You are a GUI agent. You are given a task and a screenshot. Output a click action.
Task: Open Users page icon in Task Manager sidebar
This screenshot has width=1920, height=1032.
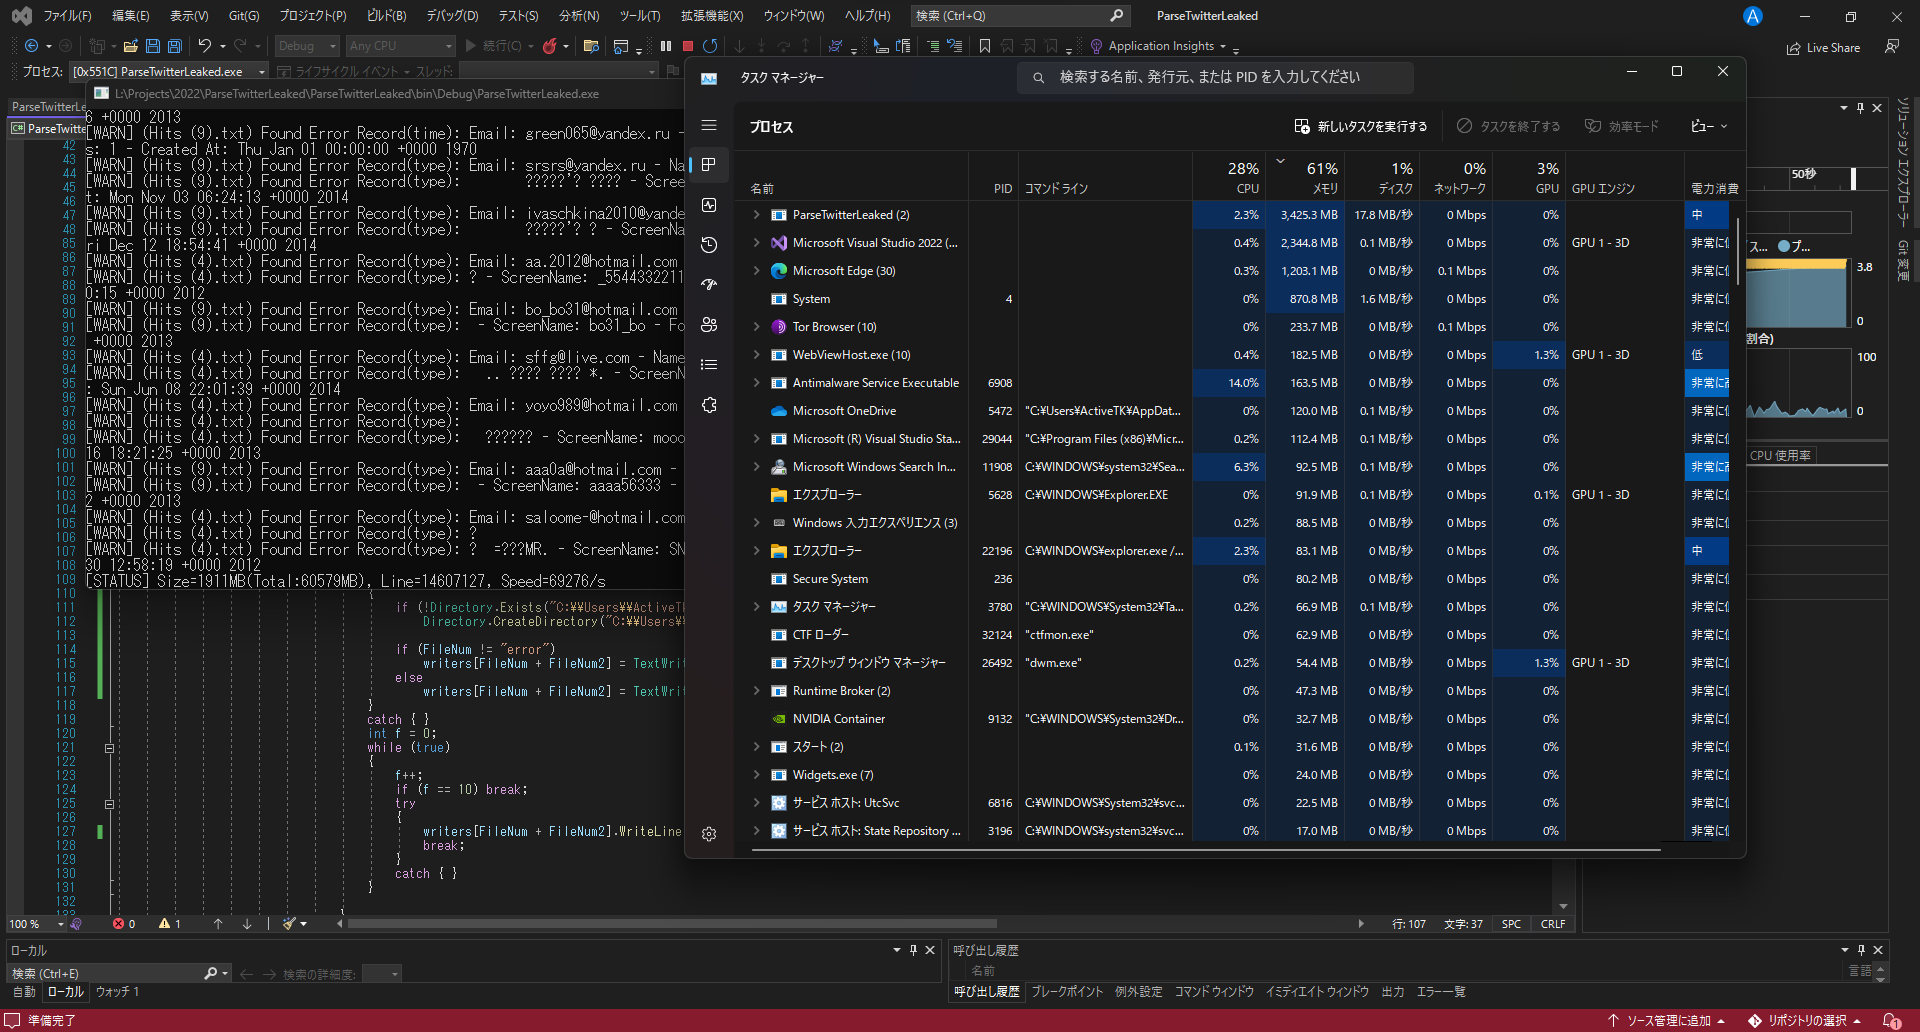click(x=709, y=325)
